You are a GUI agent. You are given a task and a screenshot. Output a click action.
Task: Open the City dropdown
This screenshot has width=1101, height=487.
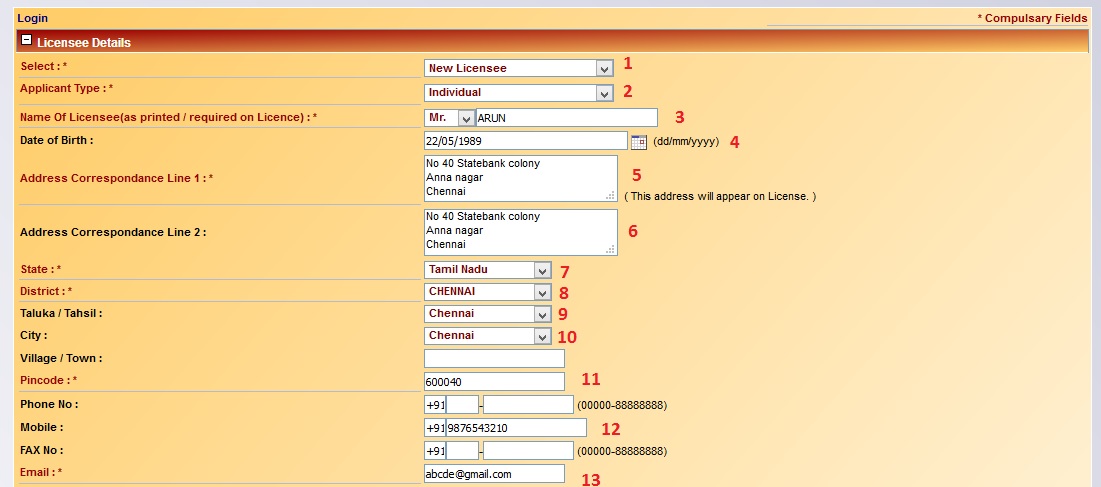(x=487, y=336)
